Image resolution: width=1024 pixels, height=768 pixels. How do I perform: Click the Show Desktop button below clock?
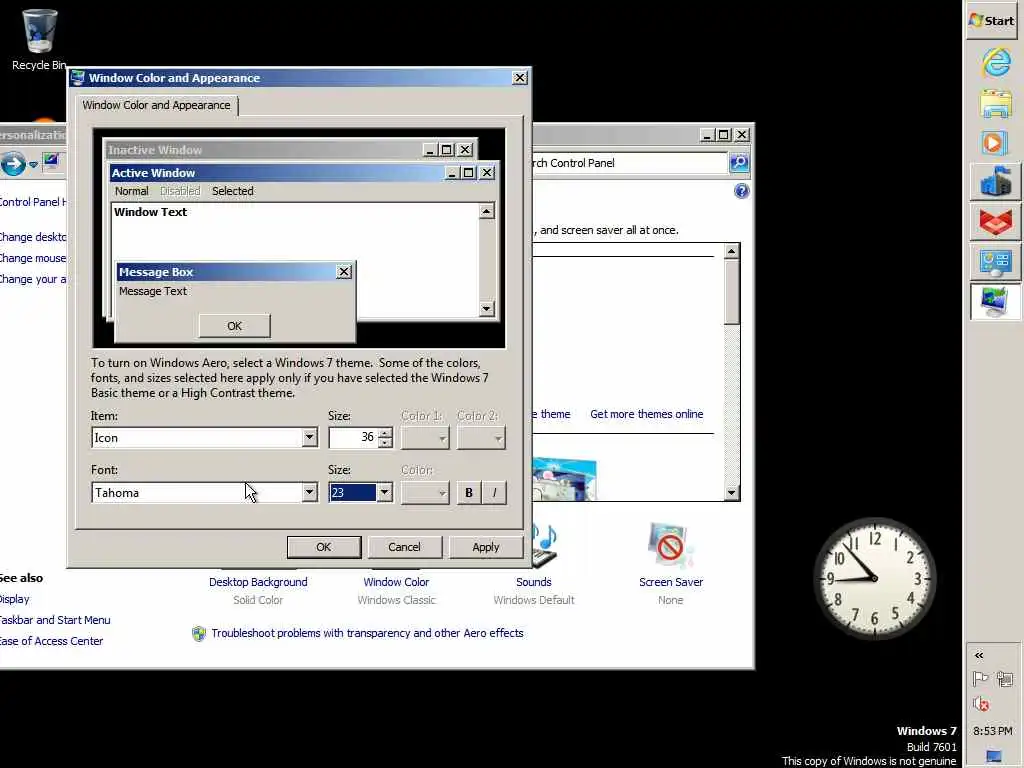(x=993, y=756)
